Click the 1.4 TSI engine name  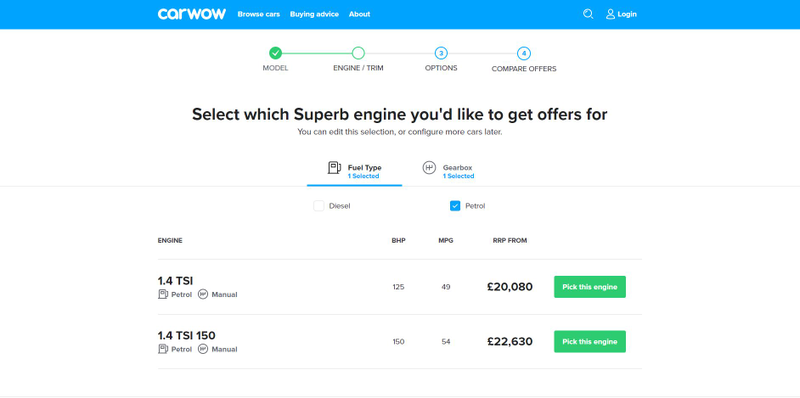176,281
